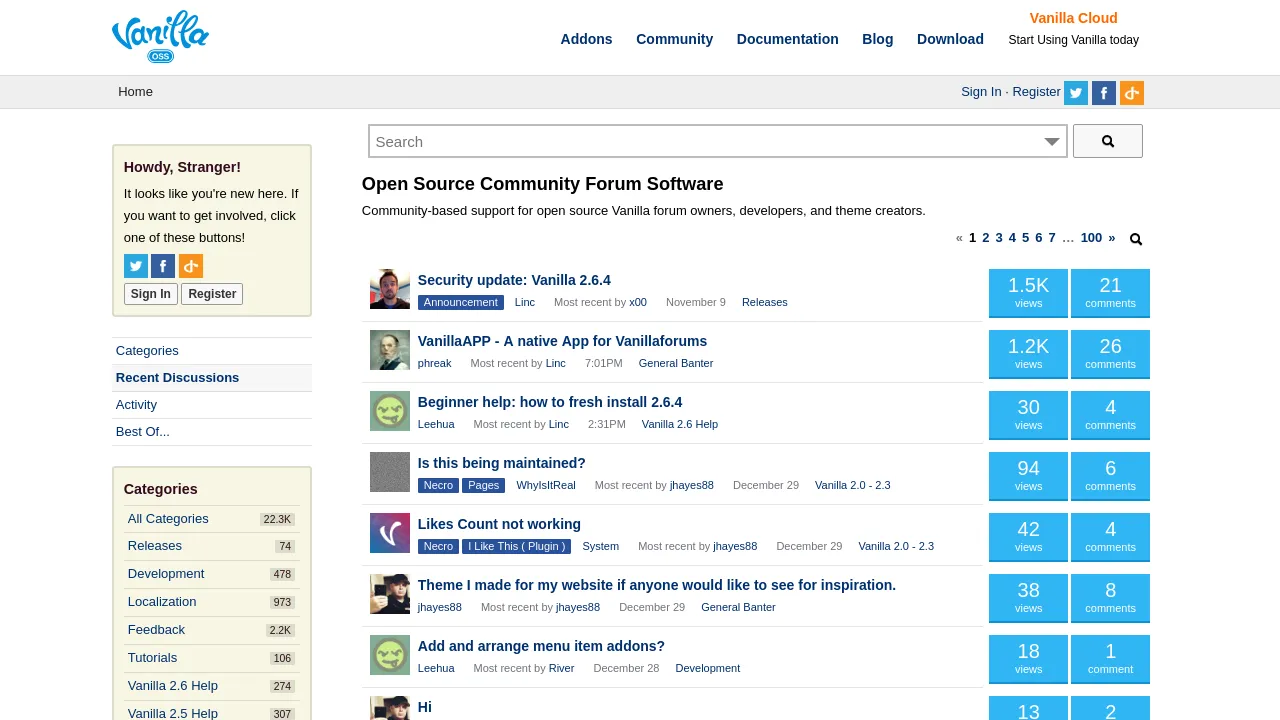
Task: Go to page 100 of discussions
Action: click(1091, 238)
